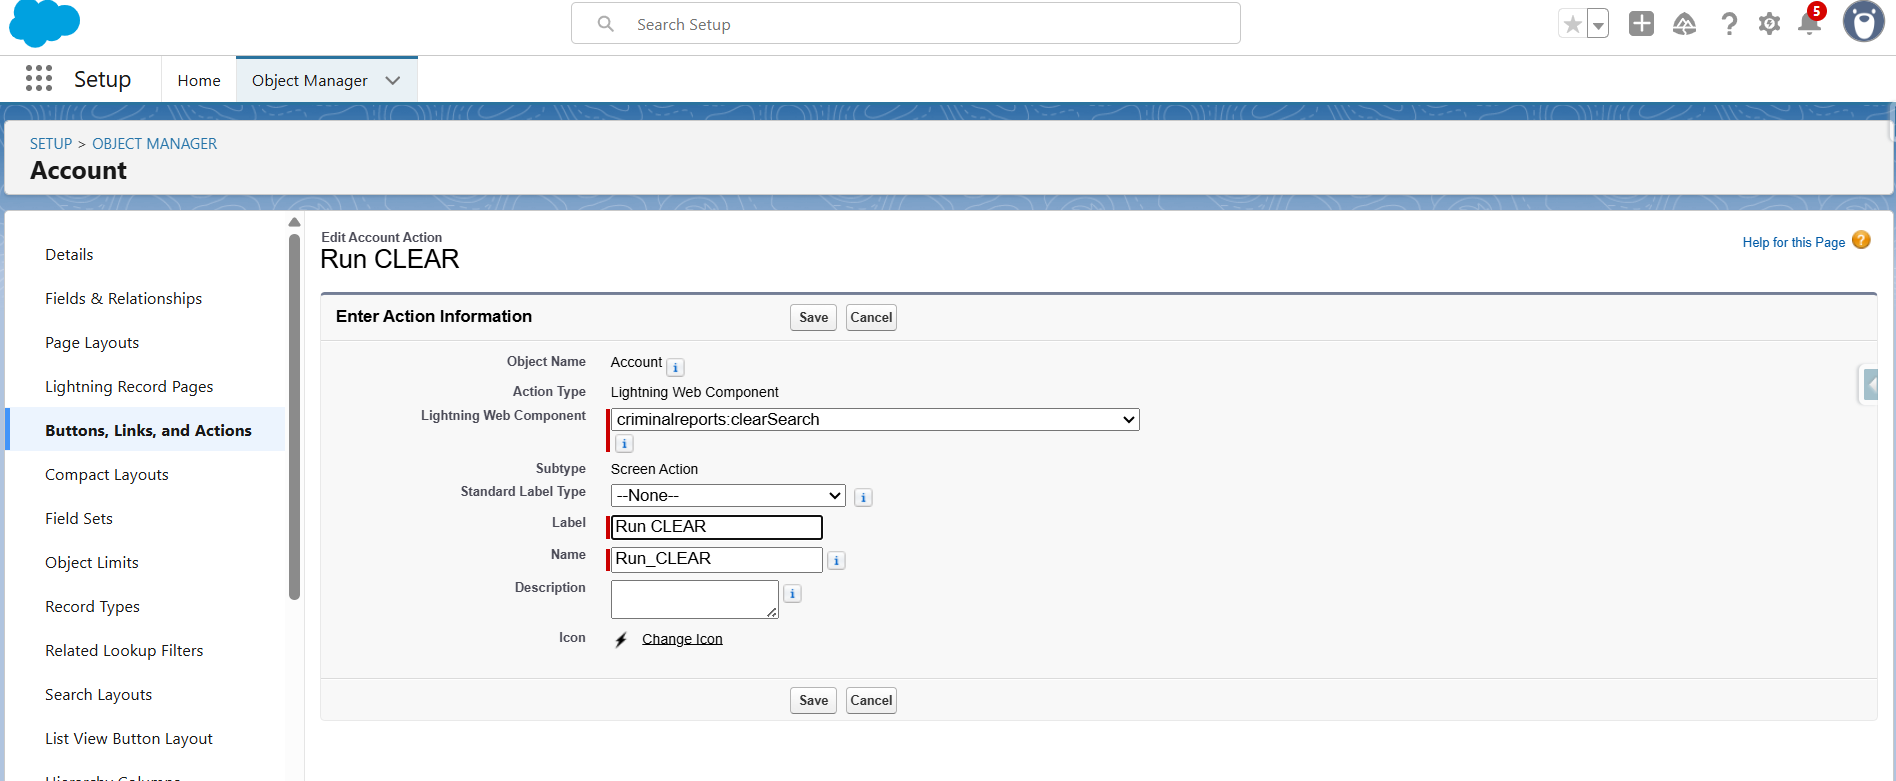Open Compact Layouts
This screenshot has width=1896, height=781.
(x=106, y=475)
